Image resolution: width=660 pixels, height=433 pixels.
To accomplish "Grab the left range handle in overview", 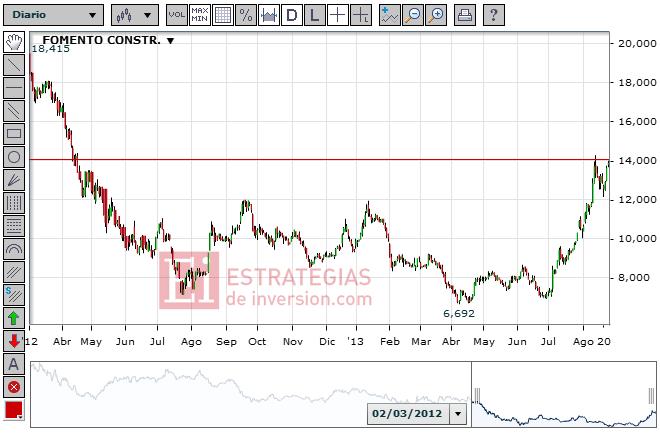I will pos(477,395).
